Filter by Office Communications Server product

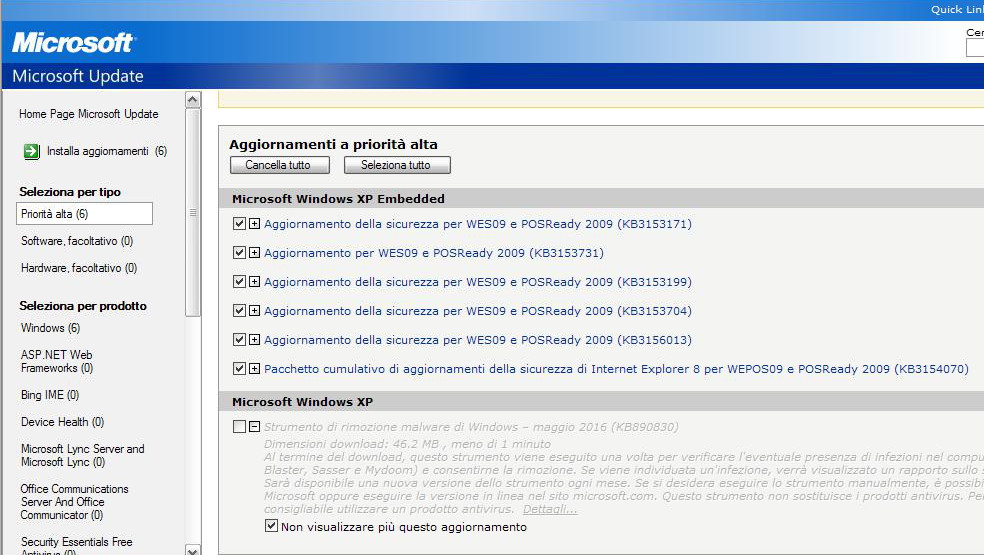click(x=74, y=502)
